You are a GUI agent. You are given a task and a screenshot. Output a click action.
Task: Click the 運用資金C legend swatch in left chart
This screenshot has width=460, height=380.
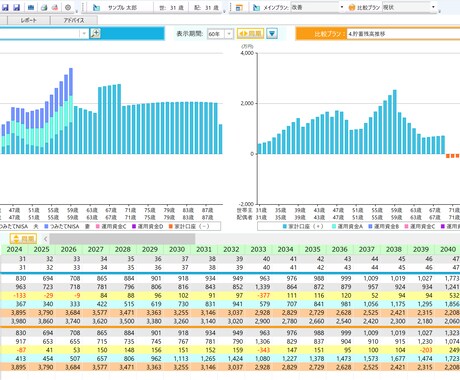(x=98, y=226)
